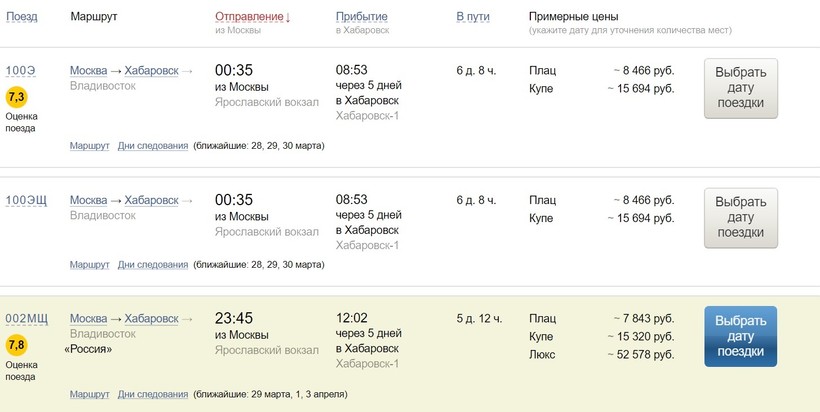Viewport: 820px width, 412px height.
Task: Choose trip date for train 100ЭЩ
Action: point(741,217)
